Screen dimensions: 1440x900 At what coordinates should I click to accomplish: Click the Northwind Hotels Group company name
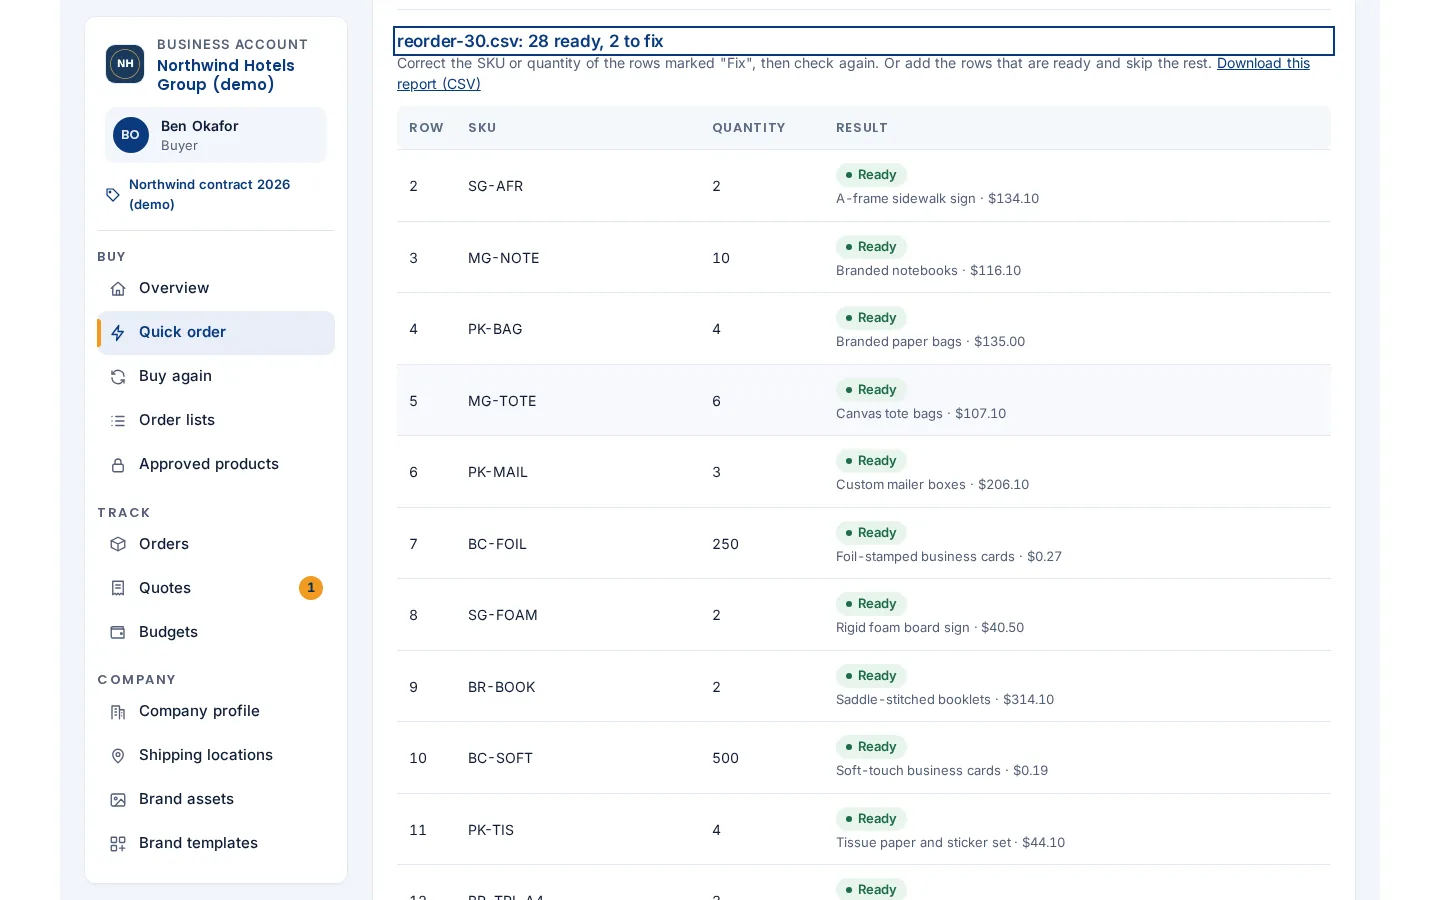226,75
